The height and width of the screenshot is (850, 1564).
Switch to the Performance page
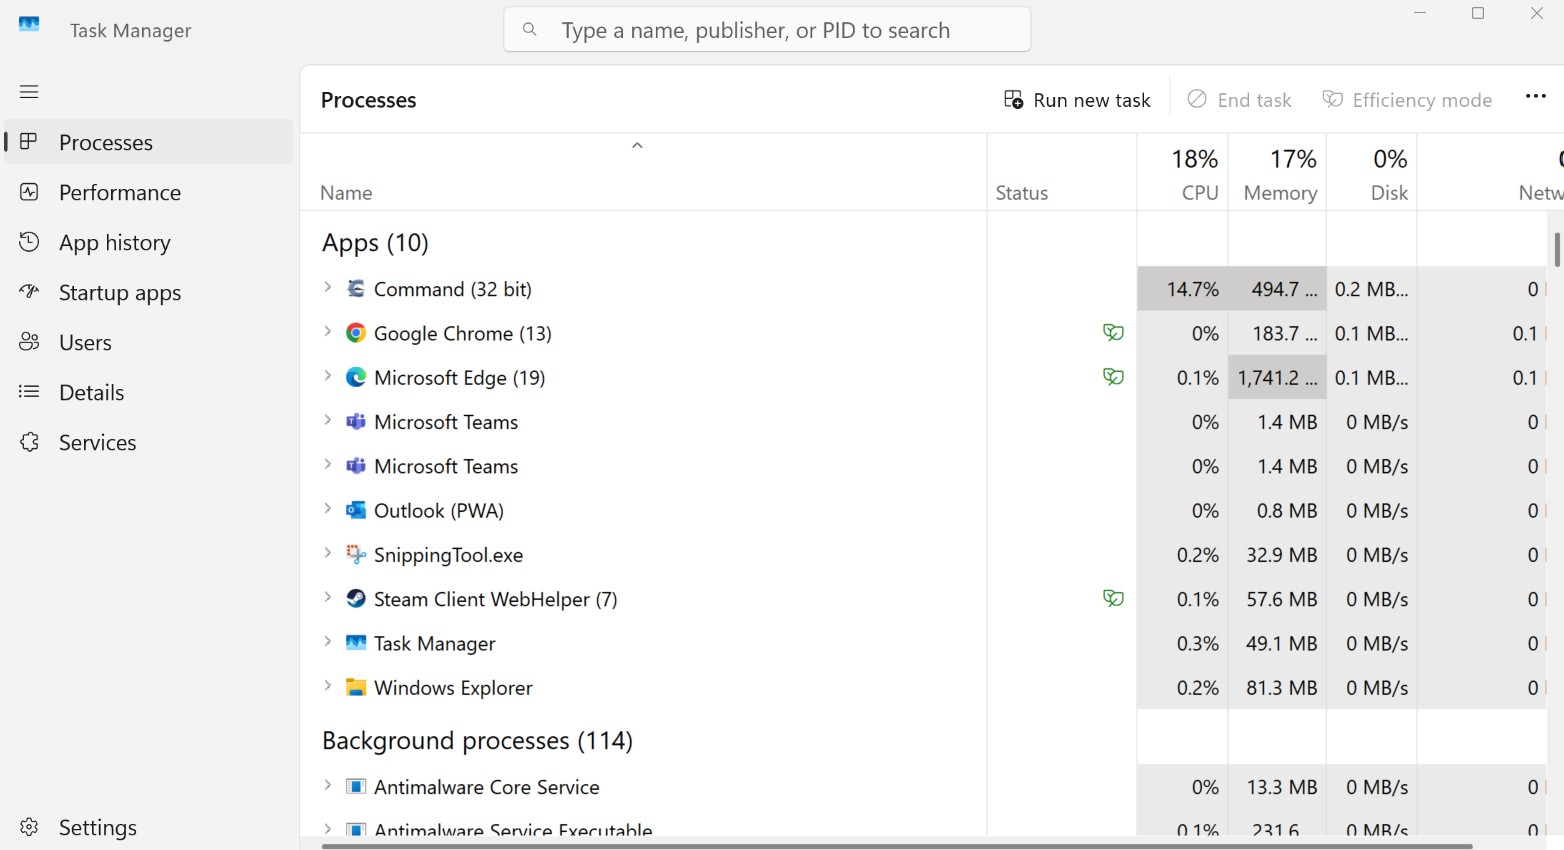[x=148, y=192]
